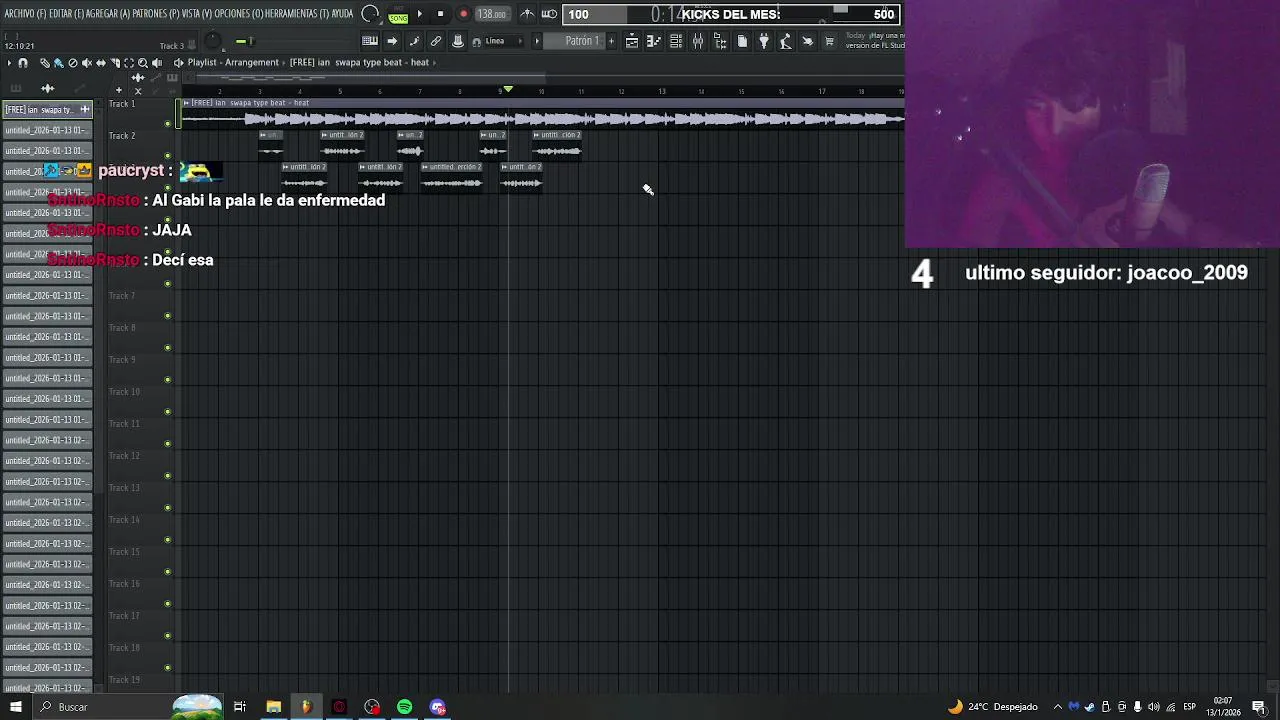Click the Playlist - Arrangement breadcrumb
1280x720 pixels.
[x=233, y=63]
